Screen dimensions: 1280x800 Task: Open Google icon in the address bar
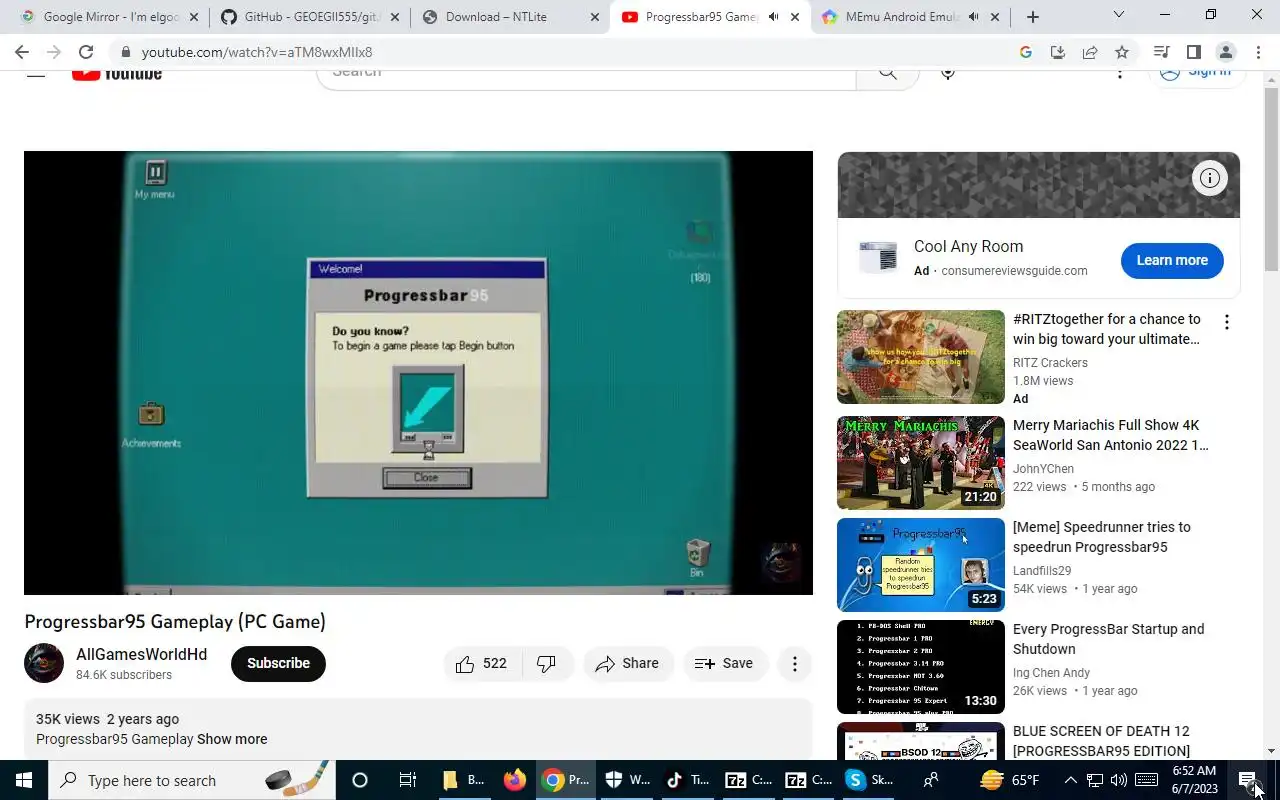click(1026, 52)
